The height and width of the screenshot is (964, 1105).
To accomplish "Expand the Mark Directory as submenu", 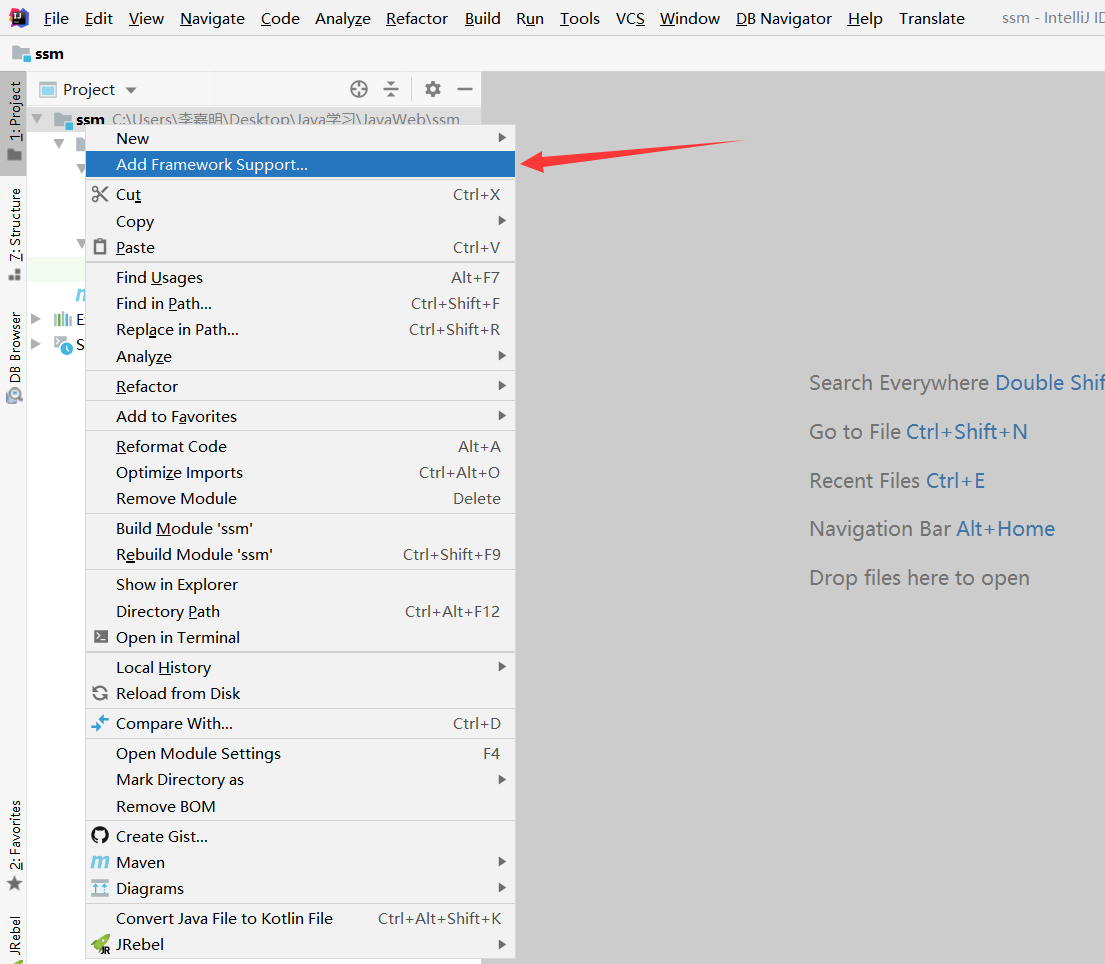I will (x=300, y=779).
